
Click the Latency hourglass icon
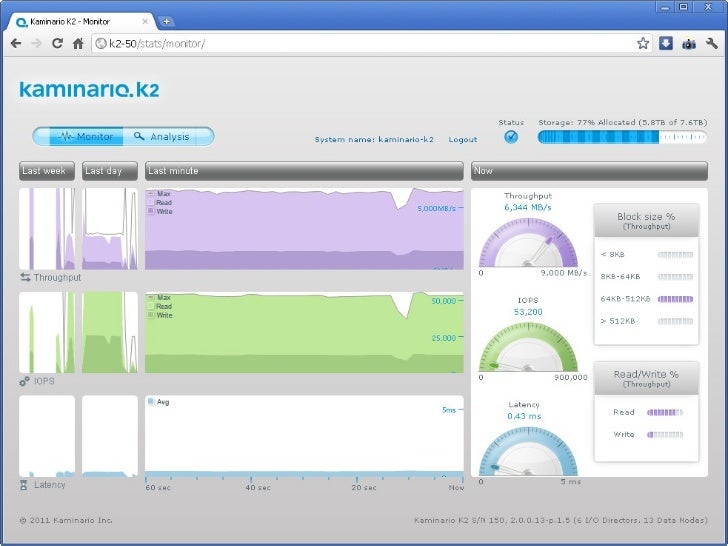(x=24, y=485)
